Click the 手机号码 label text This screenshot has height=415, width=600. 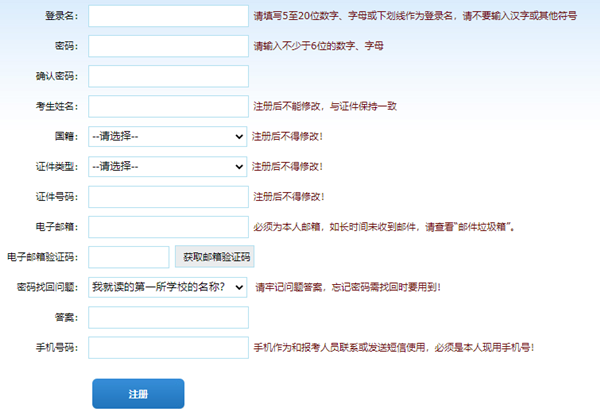tap(60, 348)
